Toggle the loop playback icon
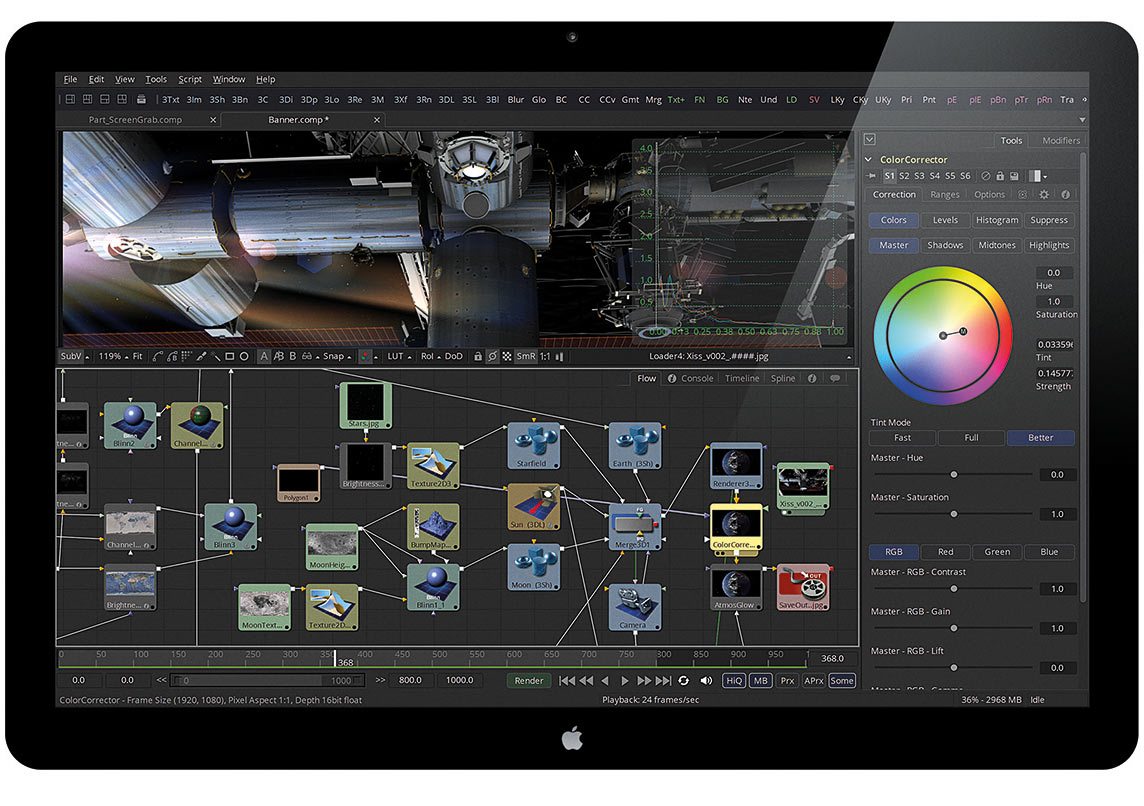Image resolution: width=1144 pixels, height=806 pixels. point(684,681)
